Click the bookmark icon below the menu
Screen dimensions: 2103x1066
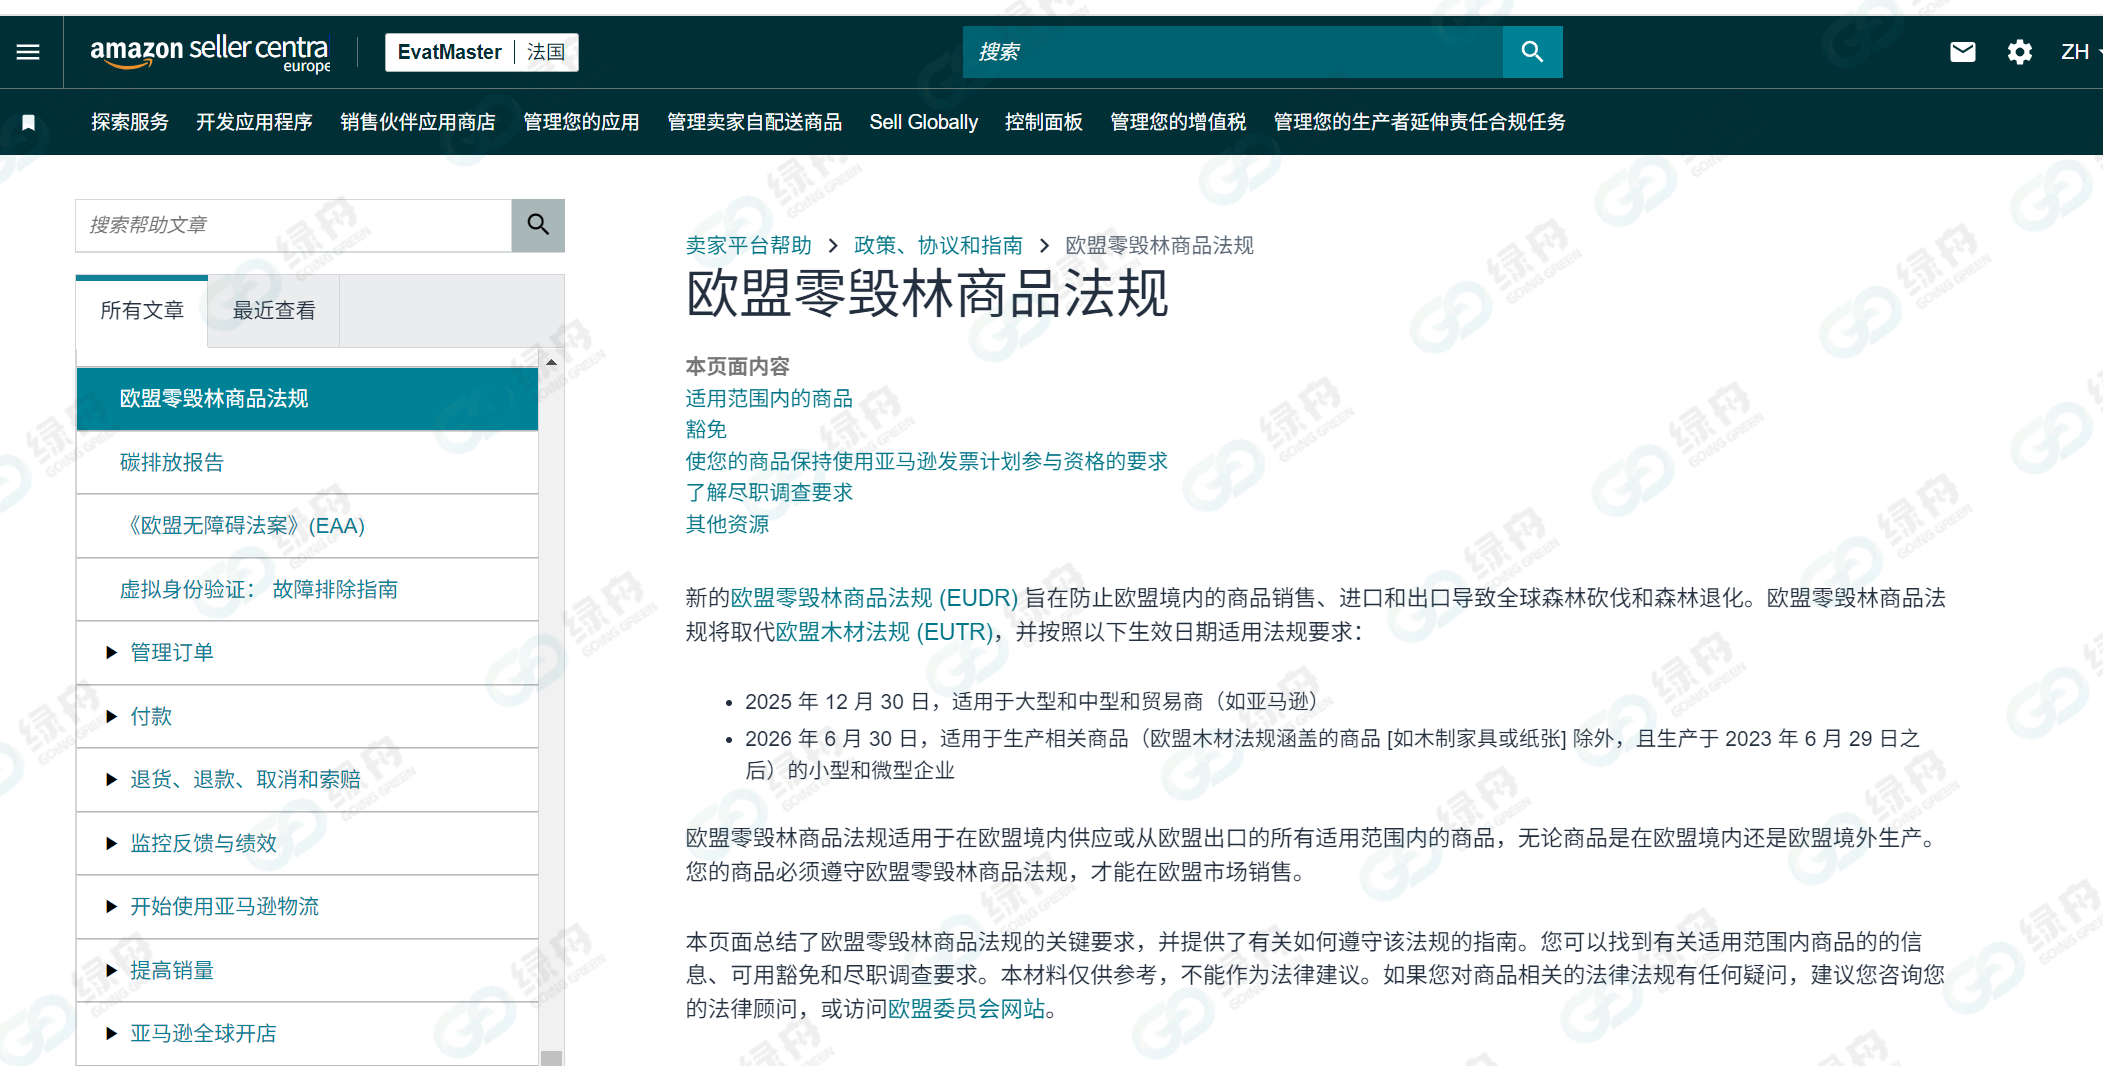point(29,121)
